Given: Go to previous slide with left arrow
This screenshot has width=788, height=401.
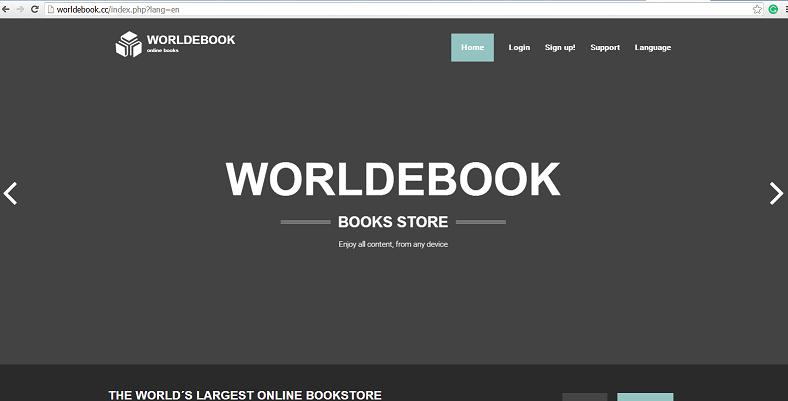Looking at the screenshot, I should pyautogui.click(x=11, y=193).
